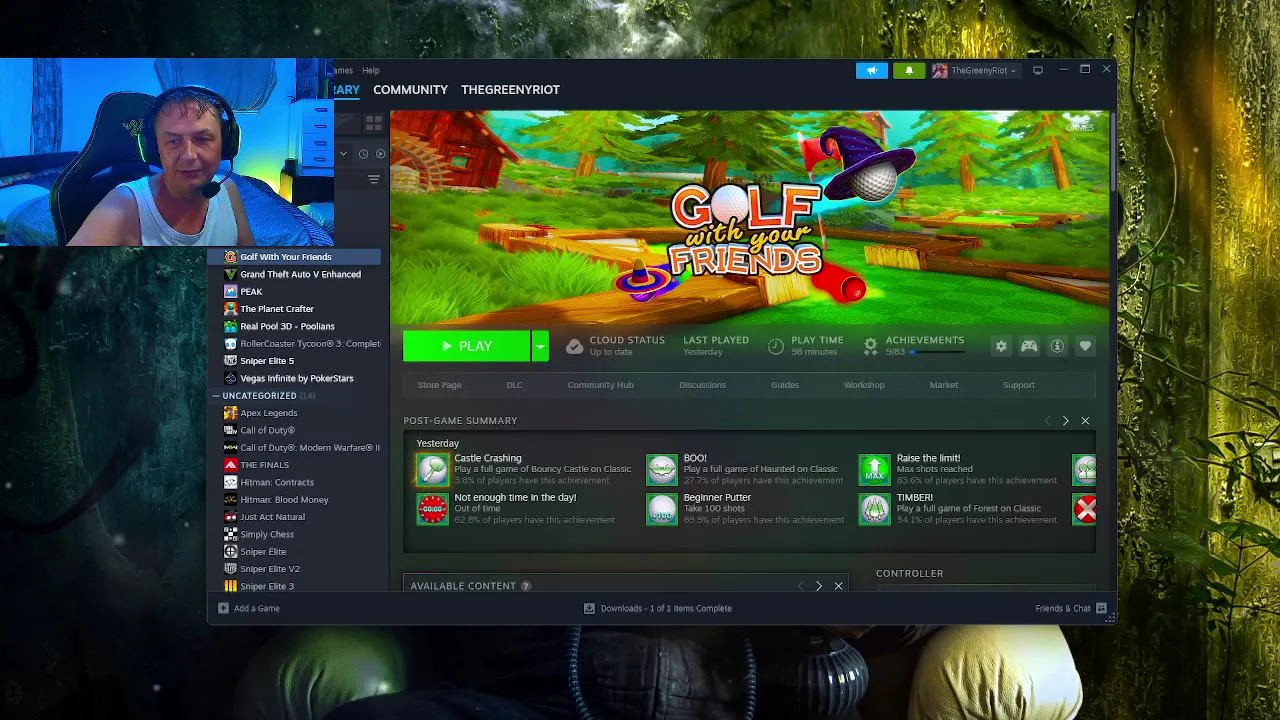This screenshot has width=1280, height=720.
Task: Select Vegas Infinite by PokerStars
Action: [295, 378]
